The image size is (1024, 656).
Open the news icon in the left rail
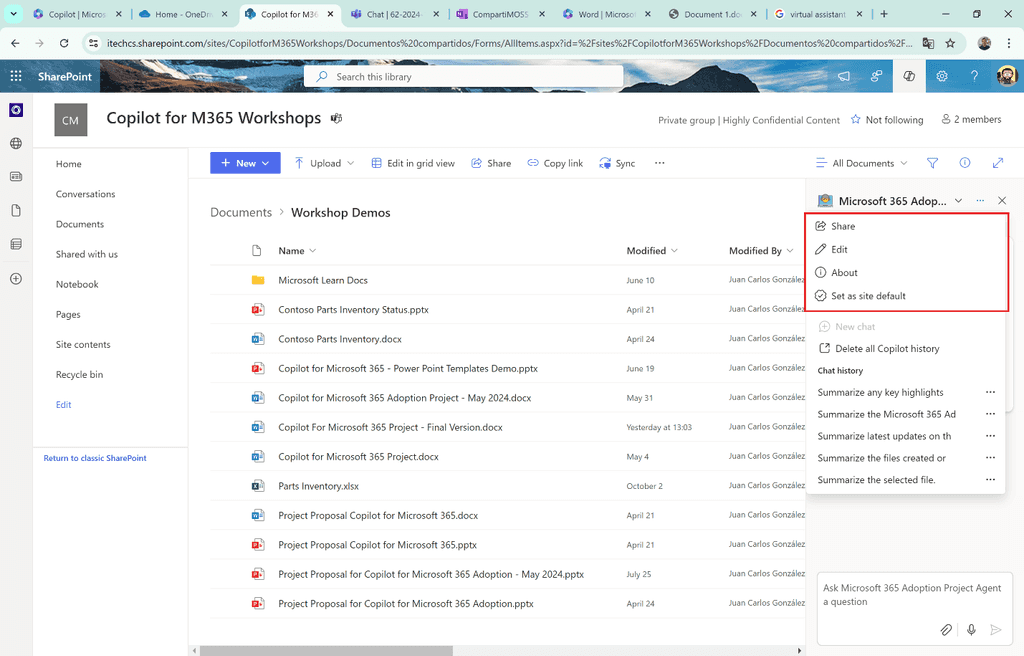coord(16,176)
